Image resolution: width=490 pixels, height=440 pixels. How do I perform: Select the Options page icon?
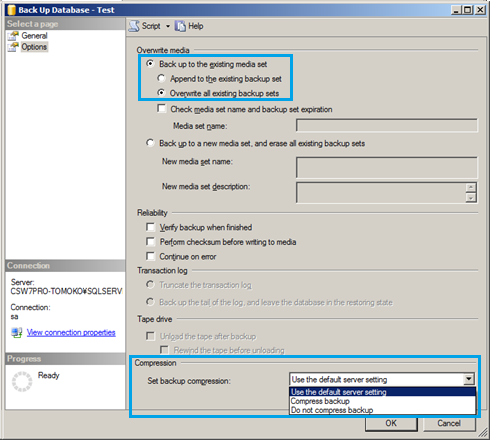[x=13, y=47]
